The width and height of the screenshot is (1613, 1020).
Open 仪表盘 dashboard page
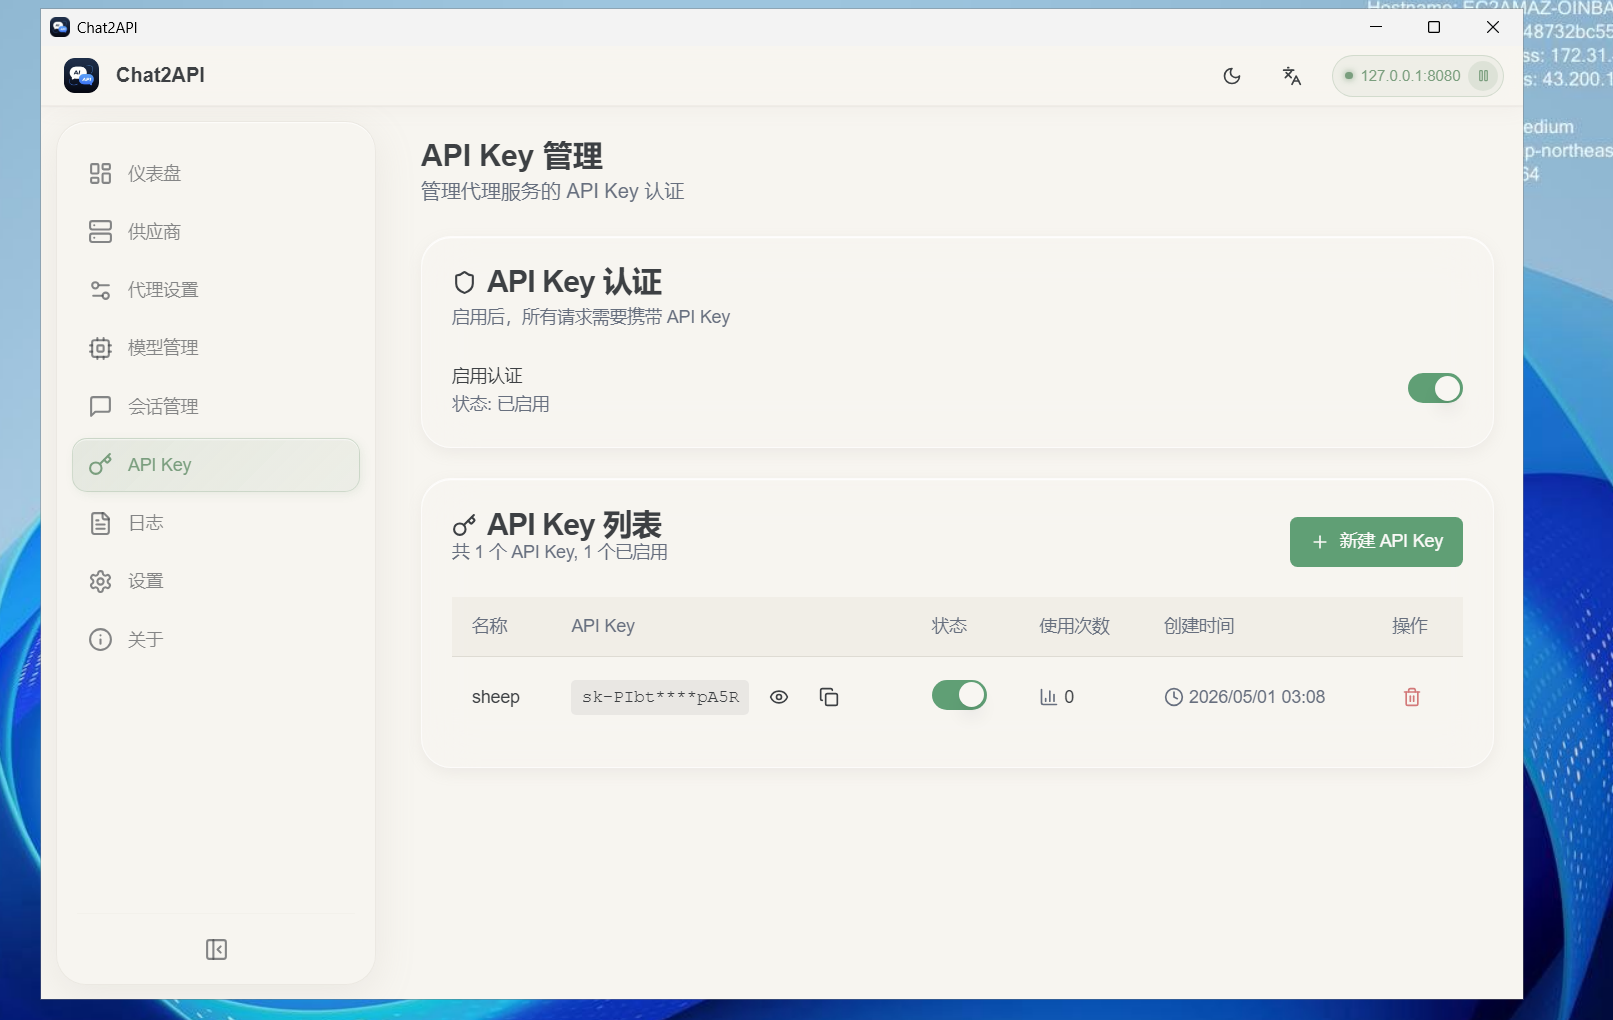(x=216, y=174)
